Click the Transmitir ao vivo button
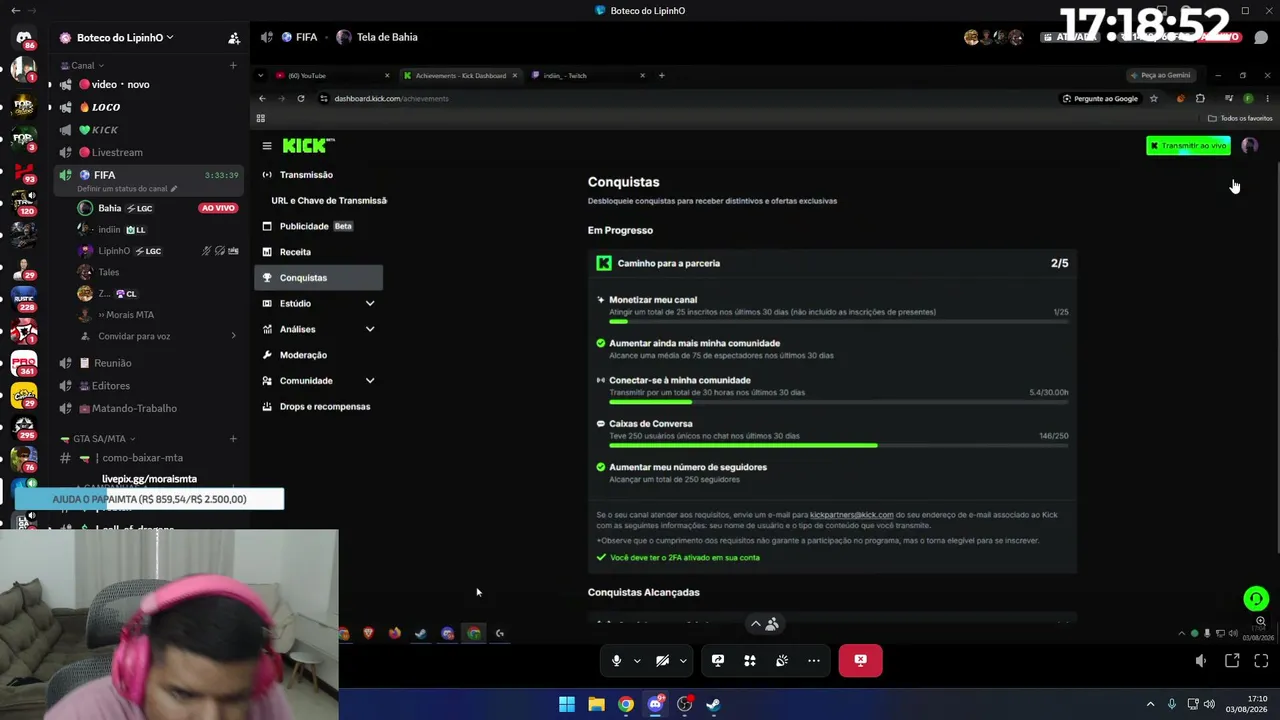Viewport: 1280px width, 720px height. (x=1188, y=146)
